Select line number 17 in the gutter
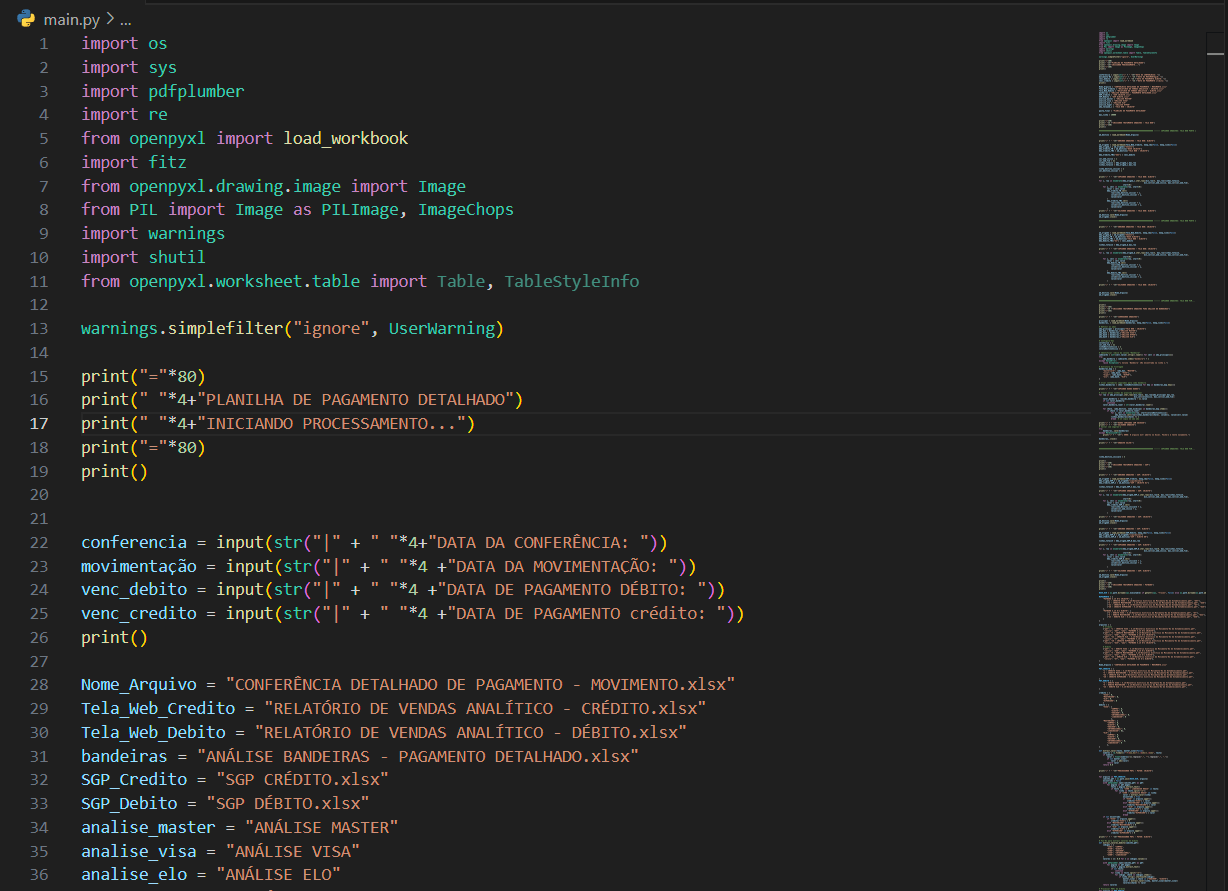Image resolution: width=1228 pixels, height=891 pixels. tap(39, 424)
